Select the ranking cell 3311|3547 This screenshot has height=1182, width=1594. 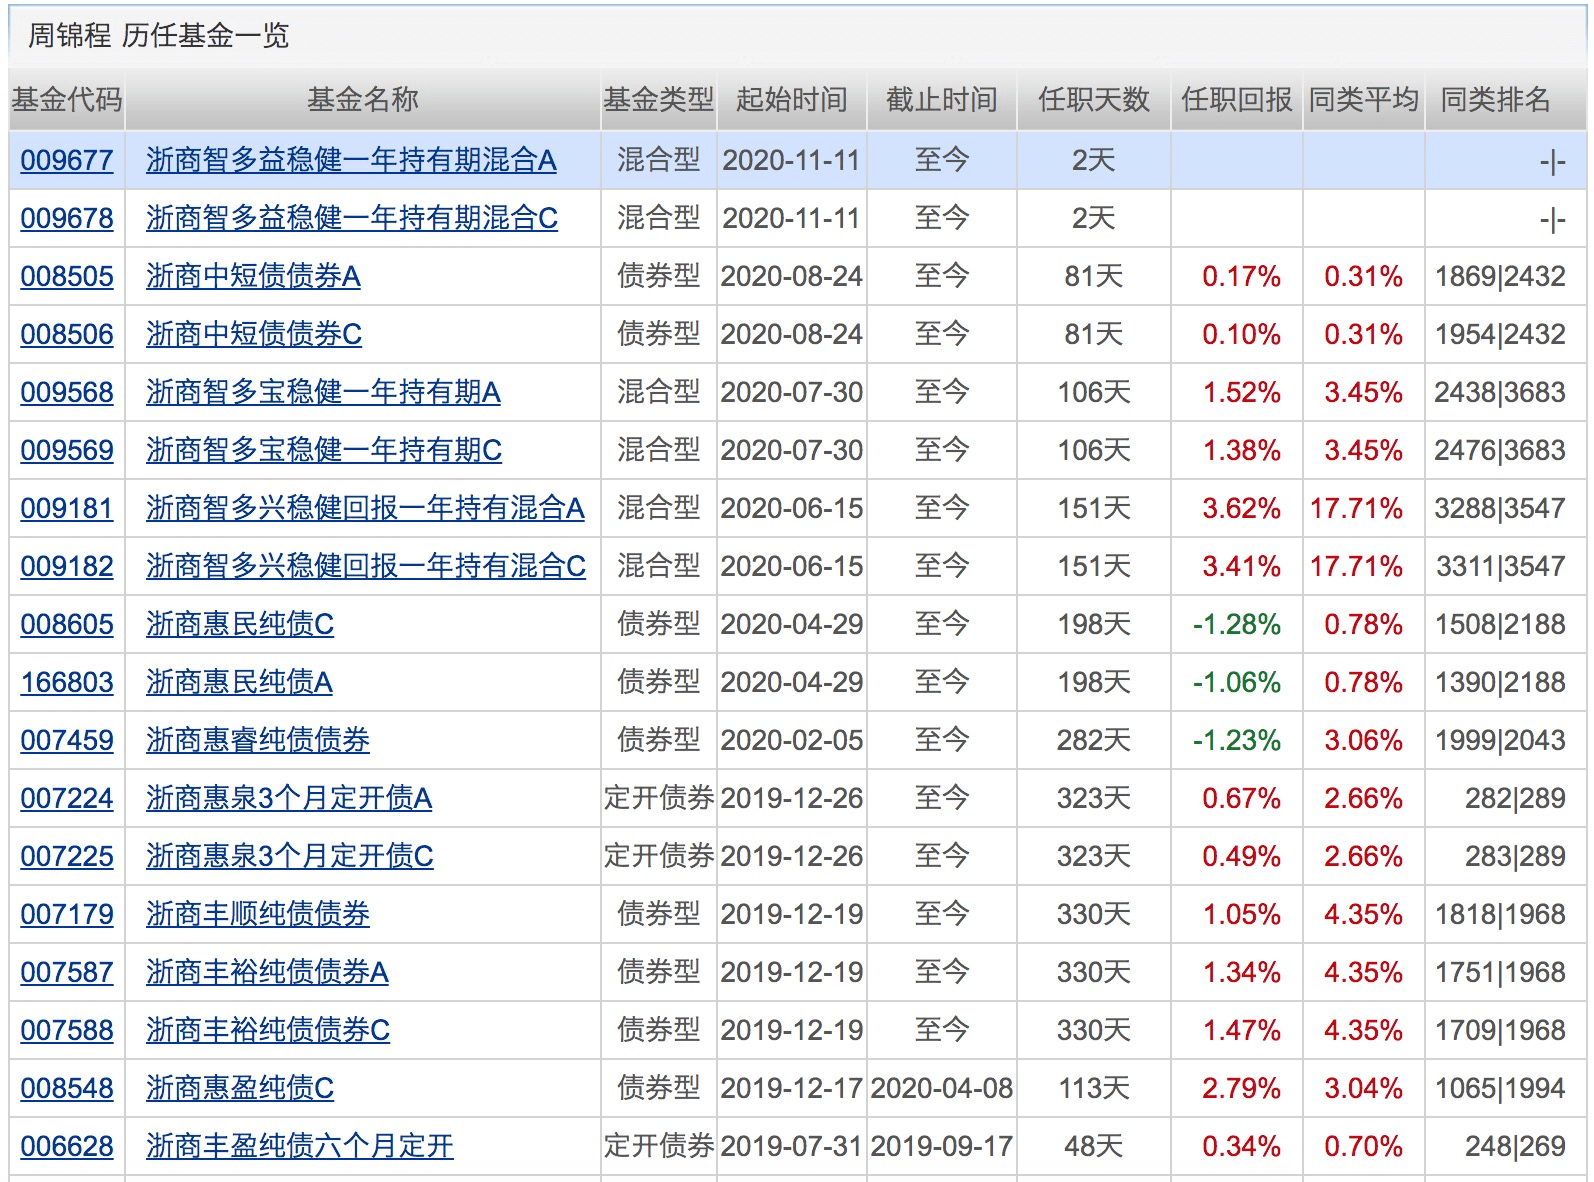pos(1501,566)
